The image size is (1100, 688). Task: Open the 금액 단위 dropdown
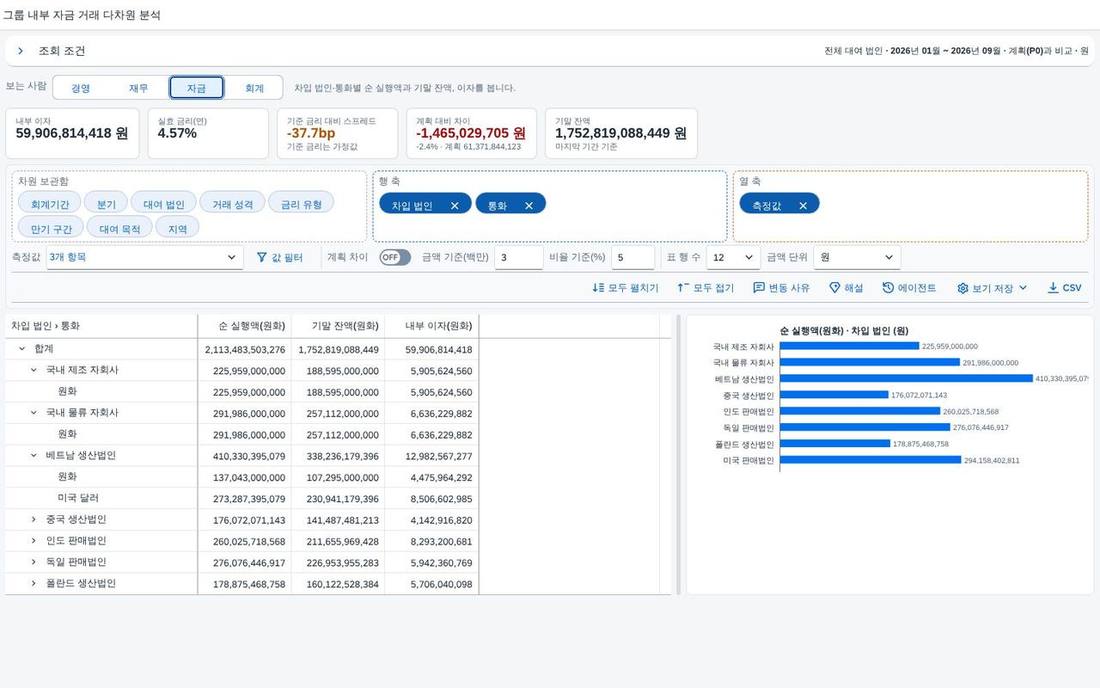857,257
